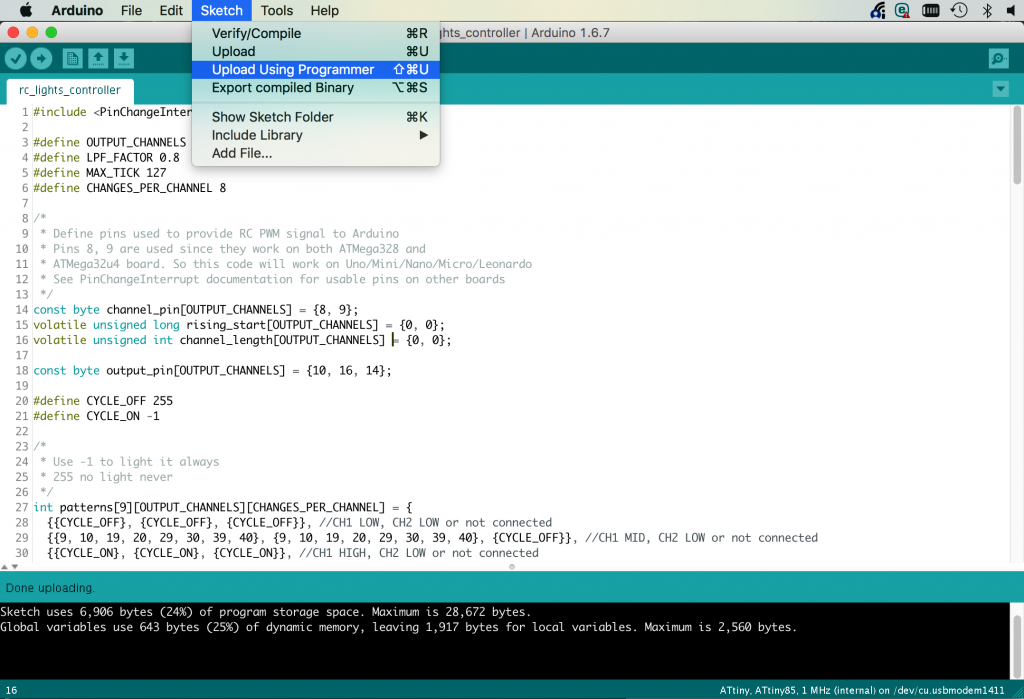Click the comment about PinChangeInterrupt documentation

272,279
